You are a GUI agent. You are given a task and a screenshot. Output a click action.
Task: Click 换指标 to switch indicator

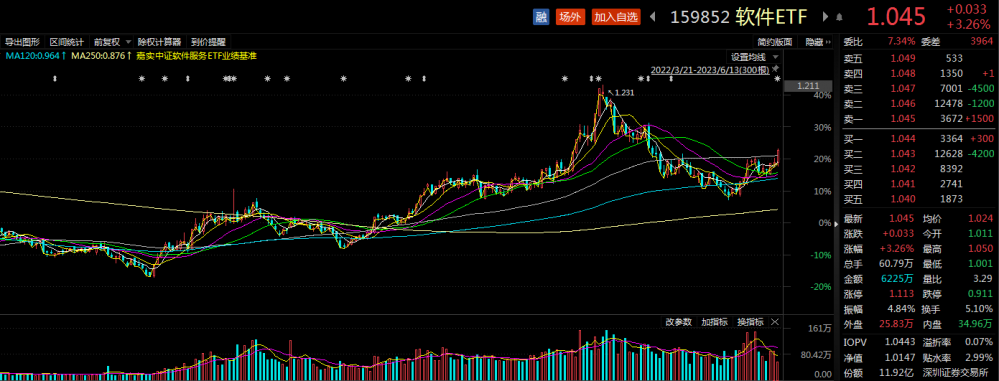pyautogui.click(x=750, y=322)
